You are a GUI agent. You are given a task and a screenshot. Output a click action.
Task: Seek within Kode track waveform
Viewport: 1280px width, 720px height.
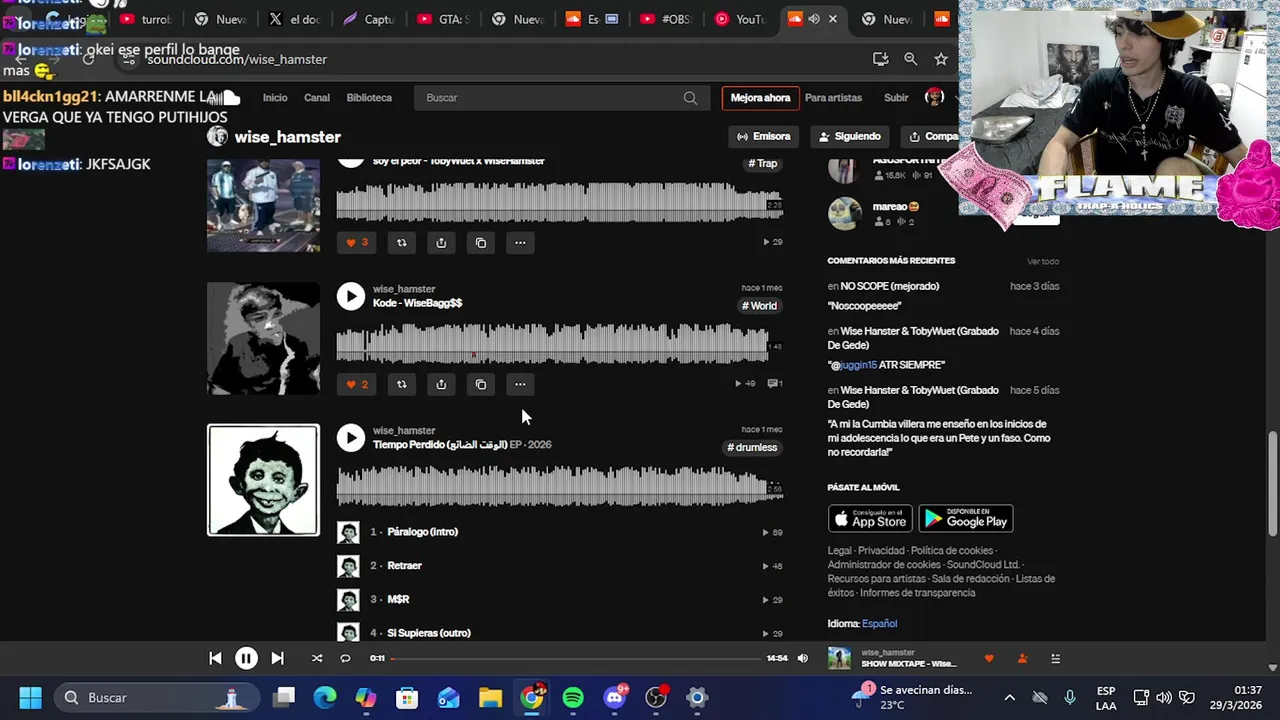pyautogui.click(x=559, y=344)
